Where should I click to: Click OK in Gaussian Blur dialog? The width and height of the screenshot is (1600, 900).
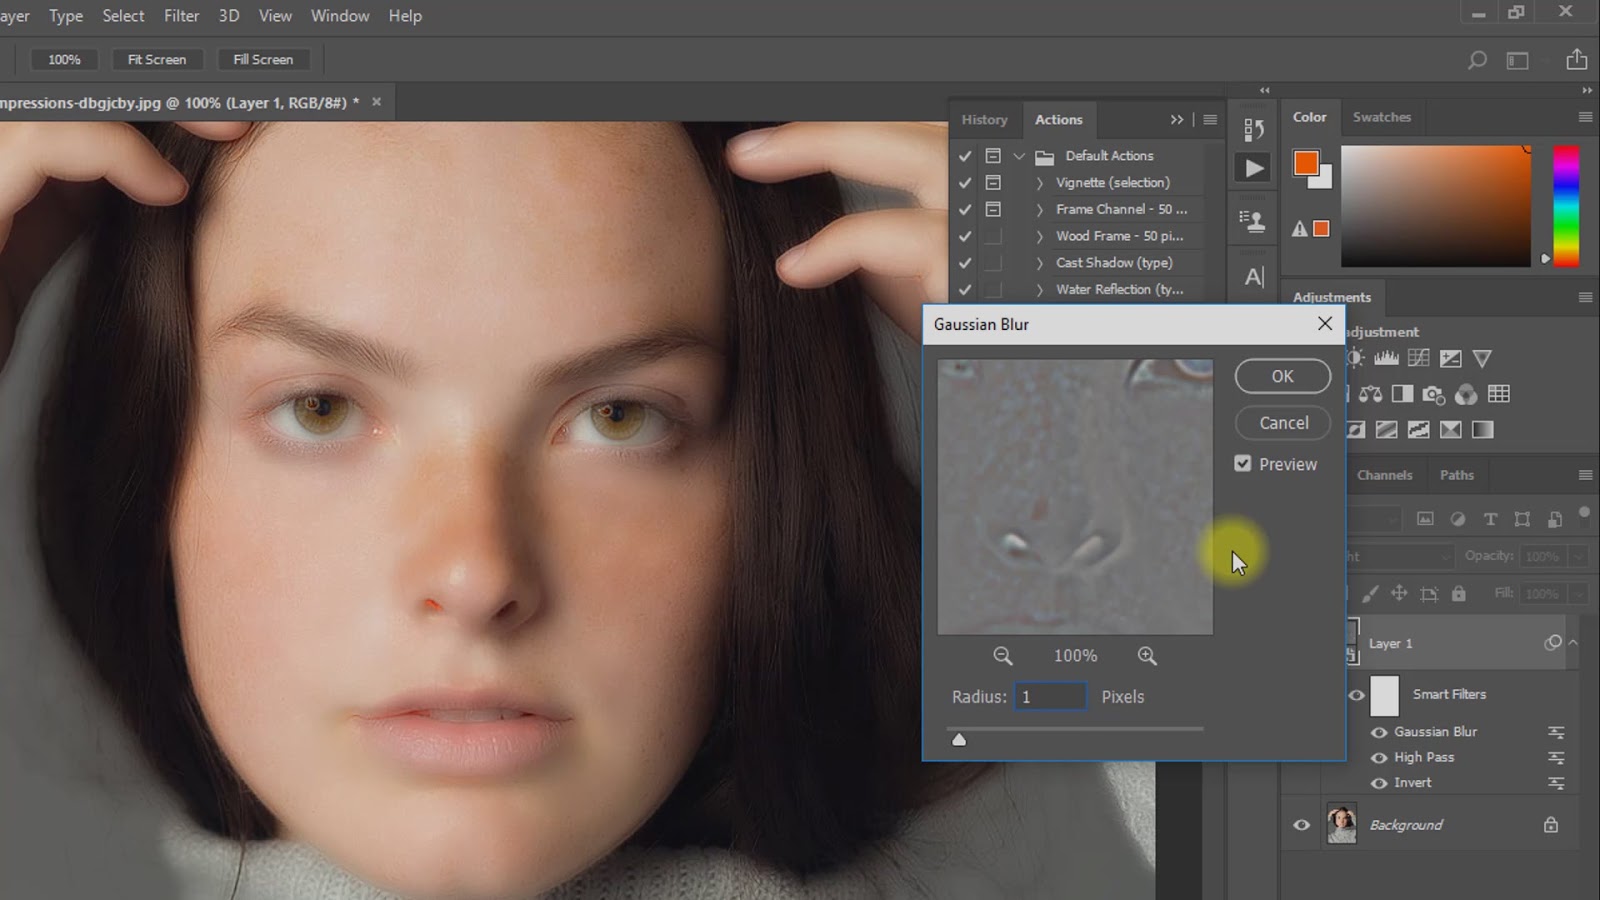(1282, 376)
